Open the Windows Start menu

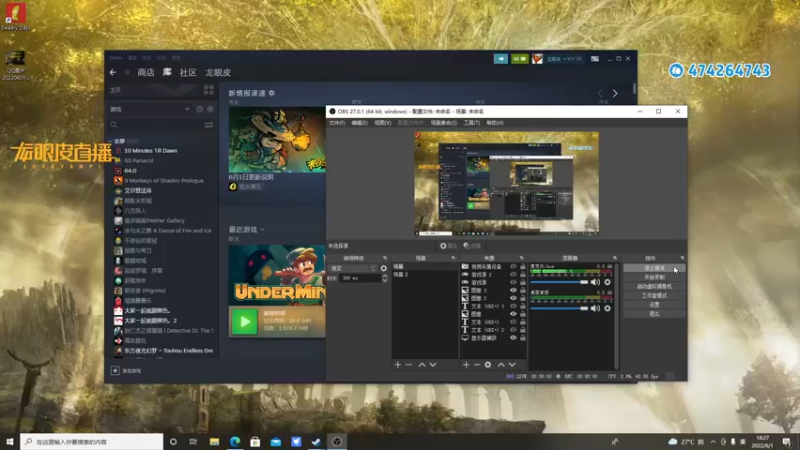pyautogui.click(x=10, y=442)
